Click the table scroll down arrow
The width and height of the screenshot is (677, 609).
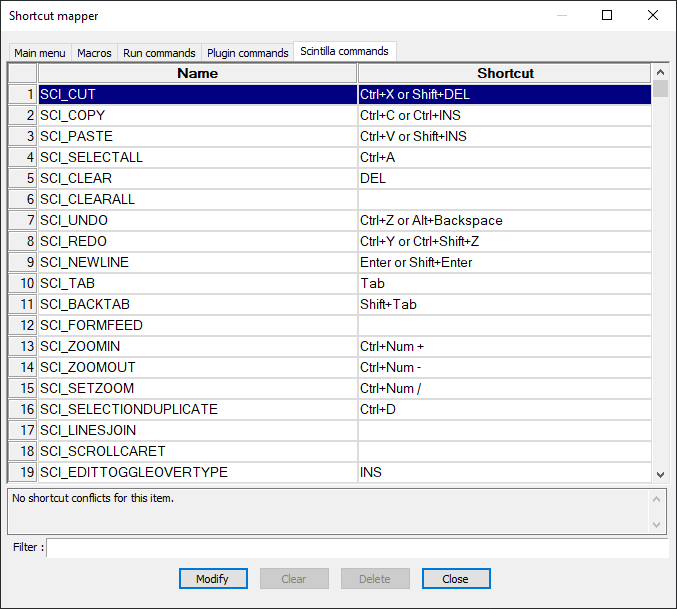pos(660,475)
